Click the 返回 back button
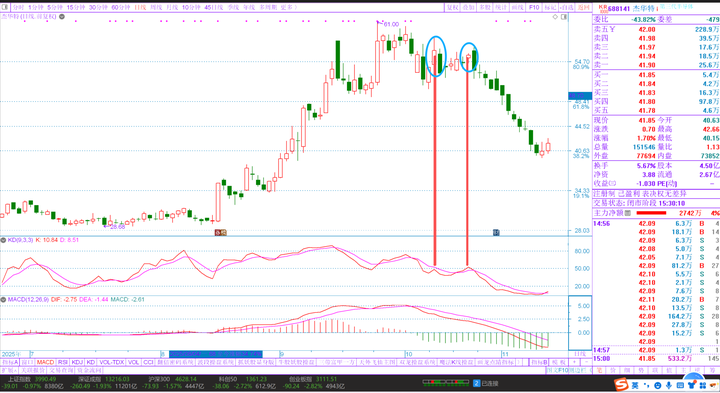This screenshot has width=720, height=393. point(583,7)
